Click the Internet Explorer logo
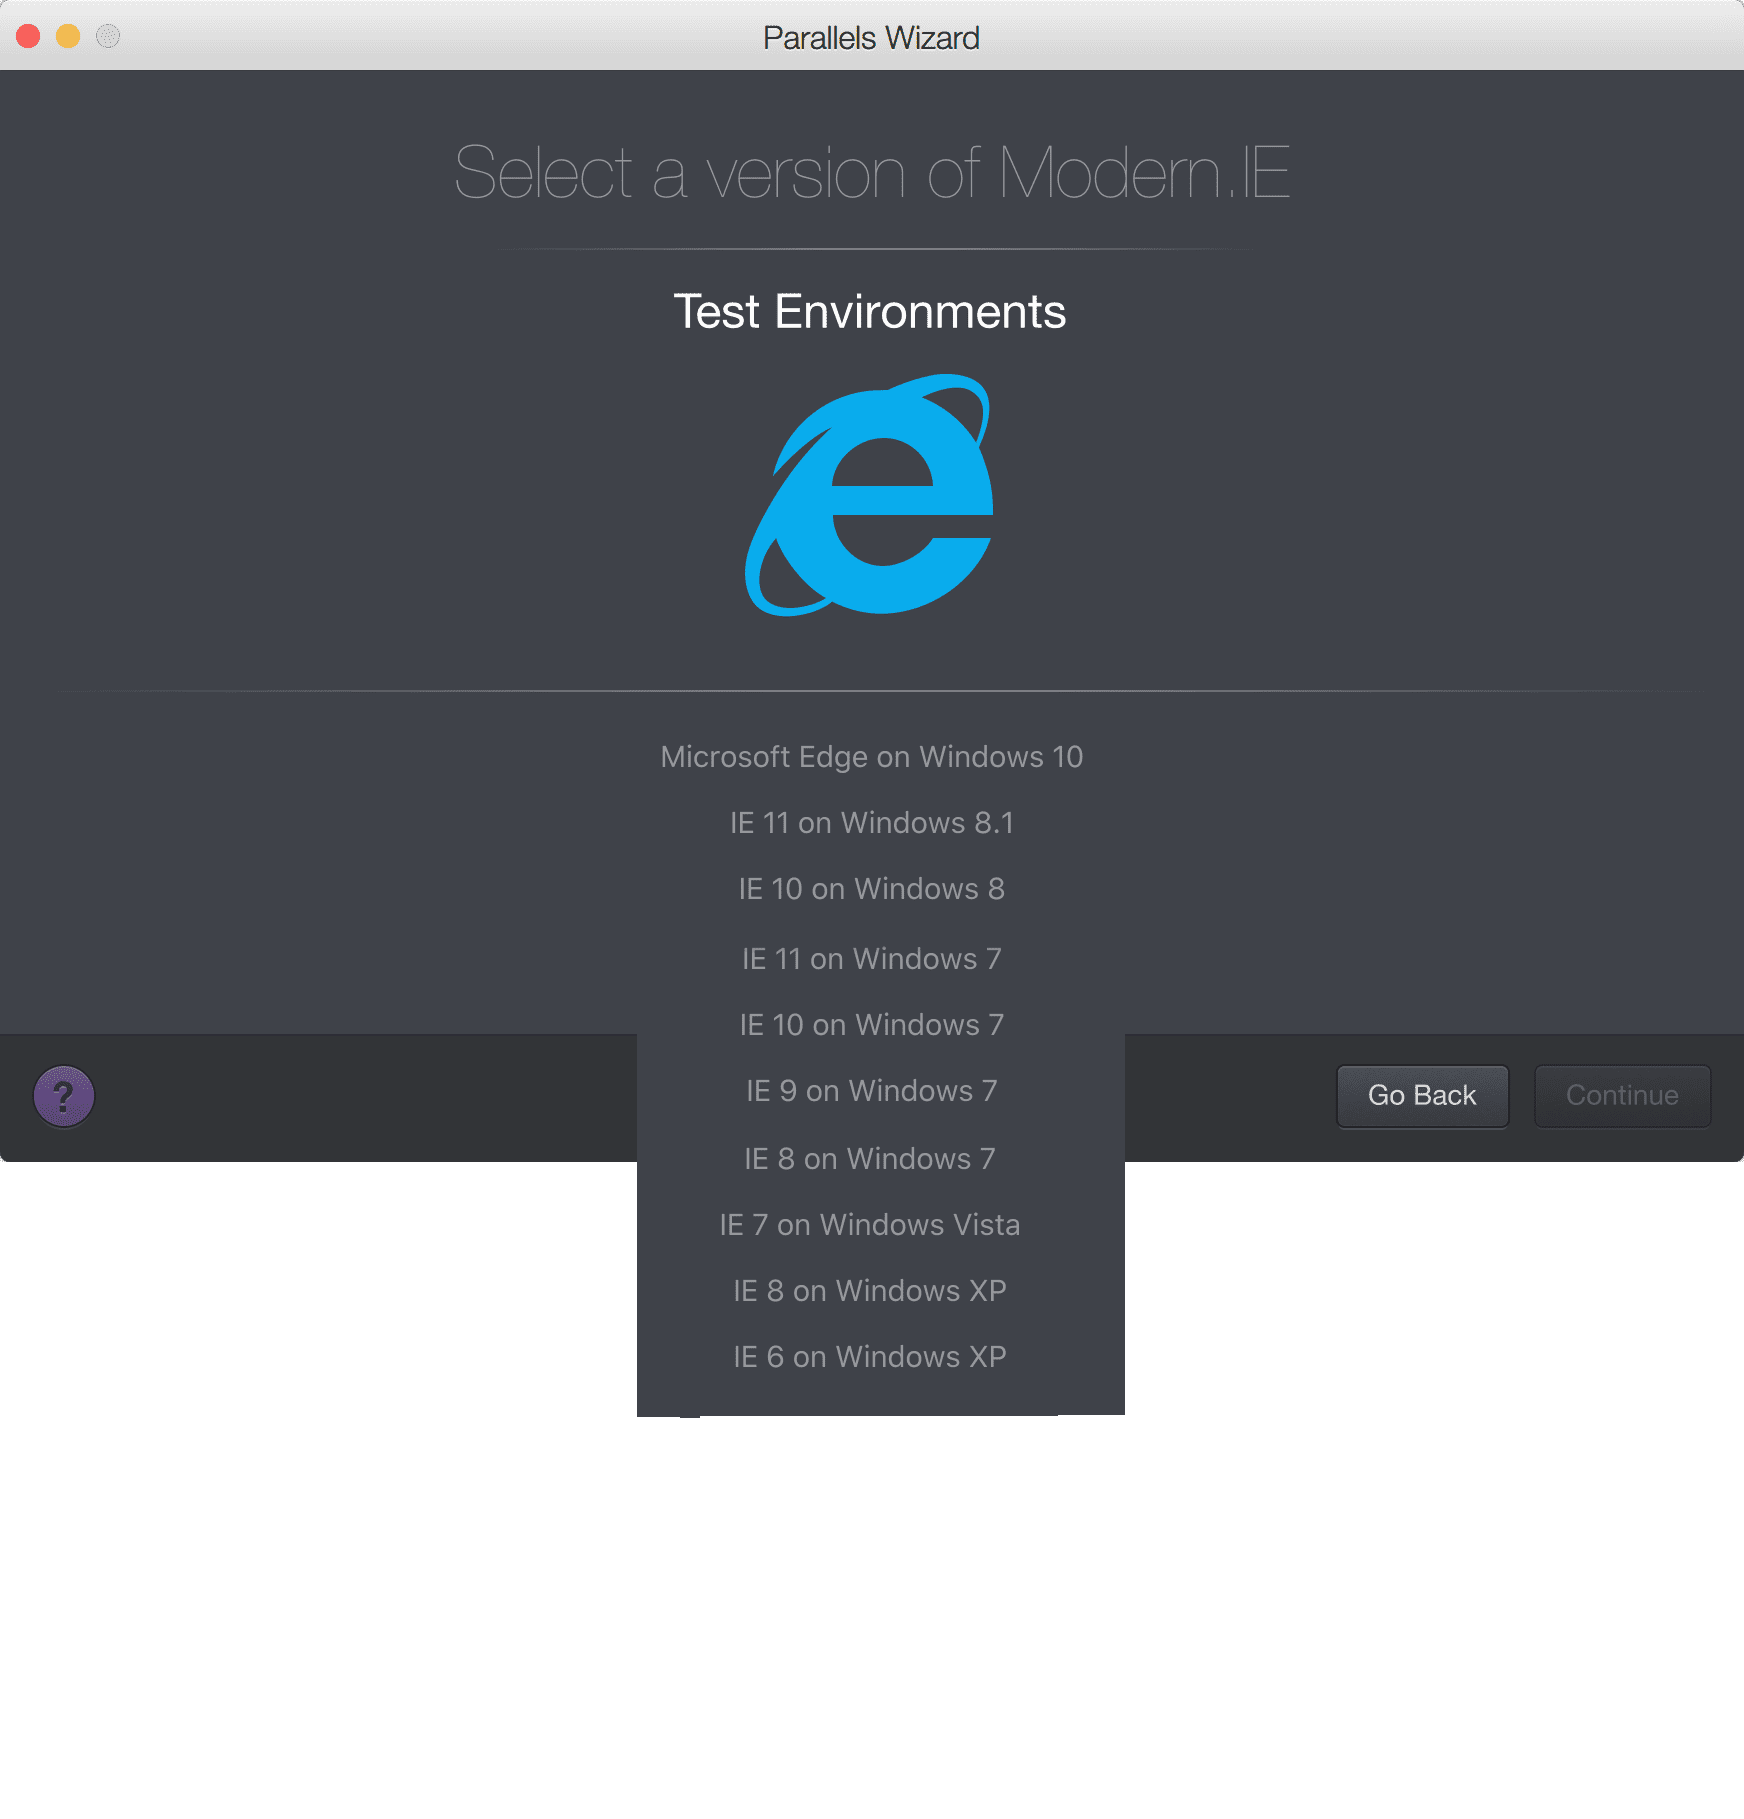Image resolution: width=1744 pixels, height=1819 pixels. pos(870,495)
